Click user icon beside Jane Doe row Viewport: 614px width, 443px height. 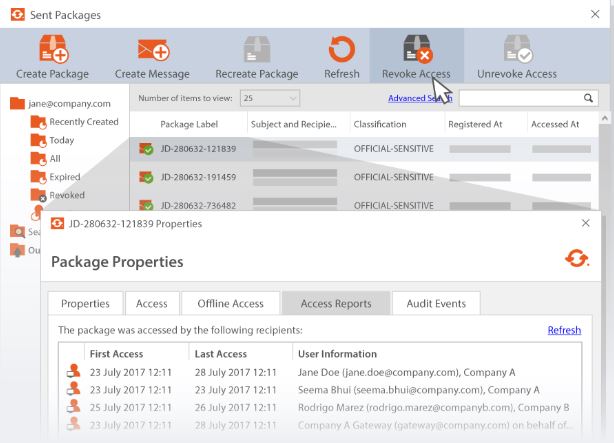point(73,371)
